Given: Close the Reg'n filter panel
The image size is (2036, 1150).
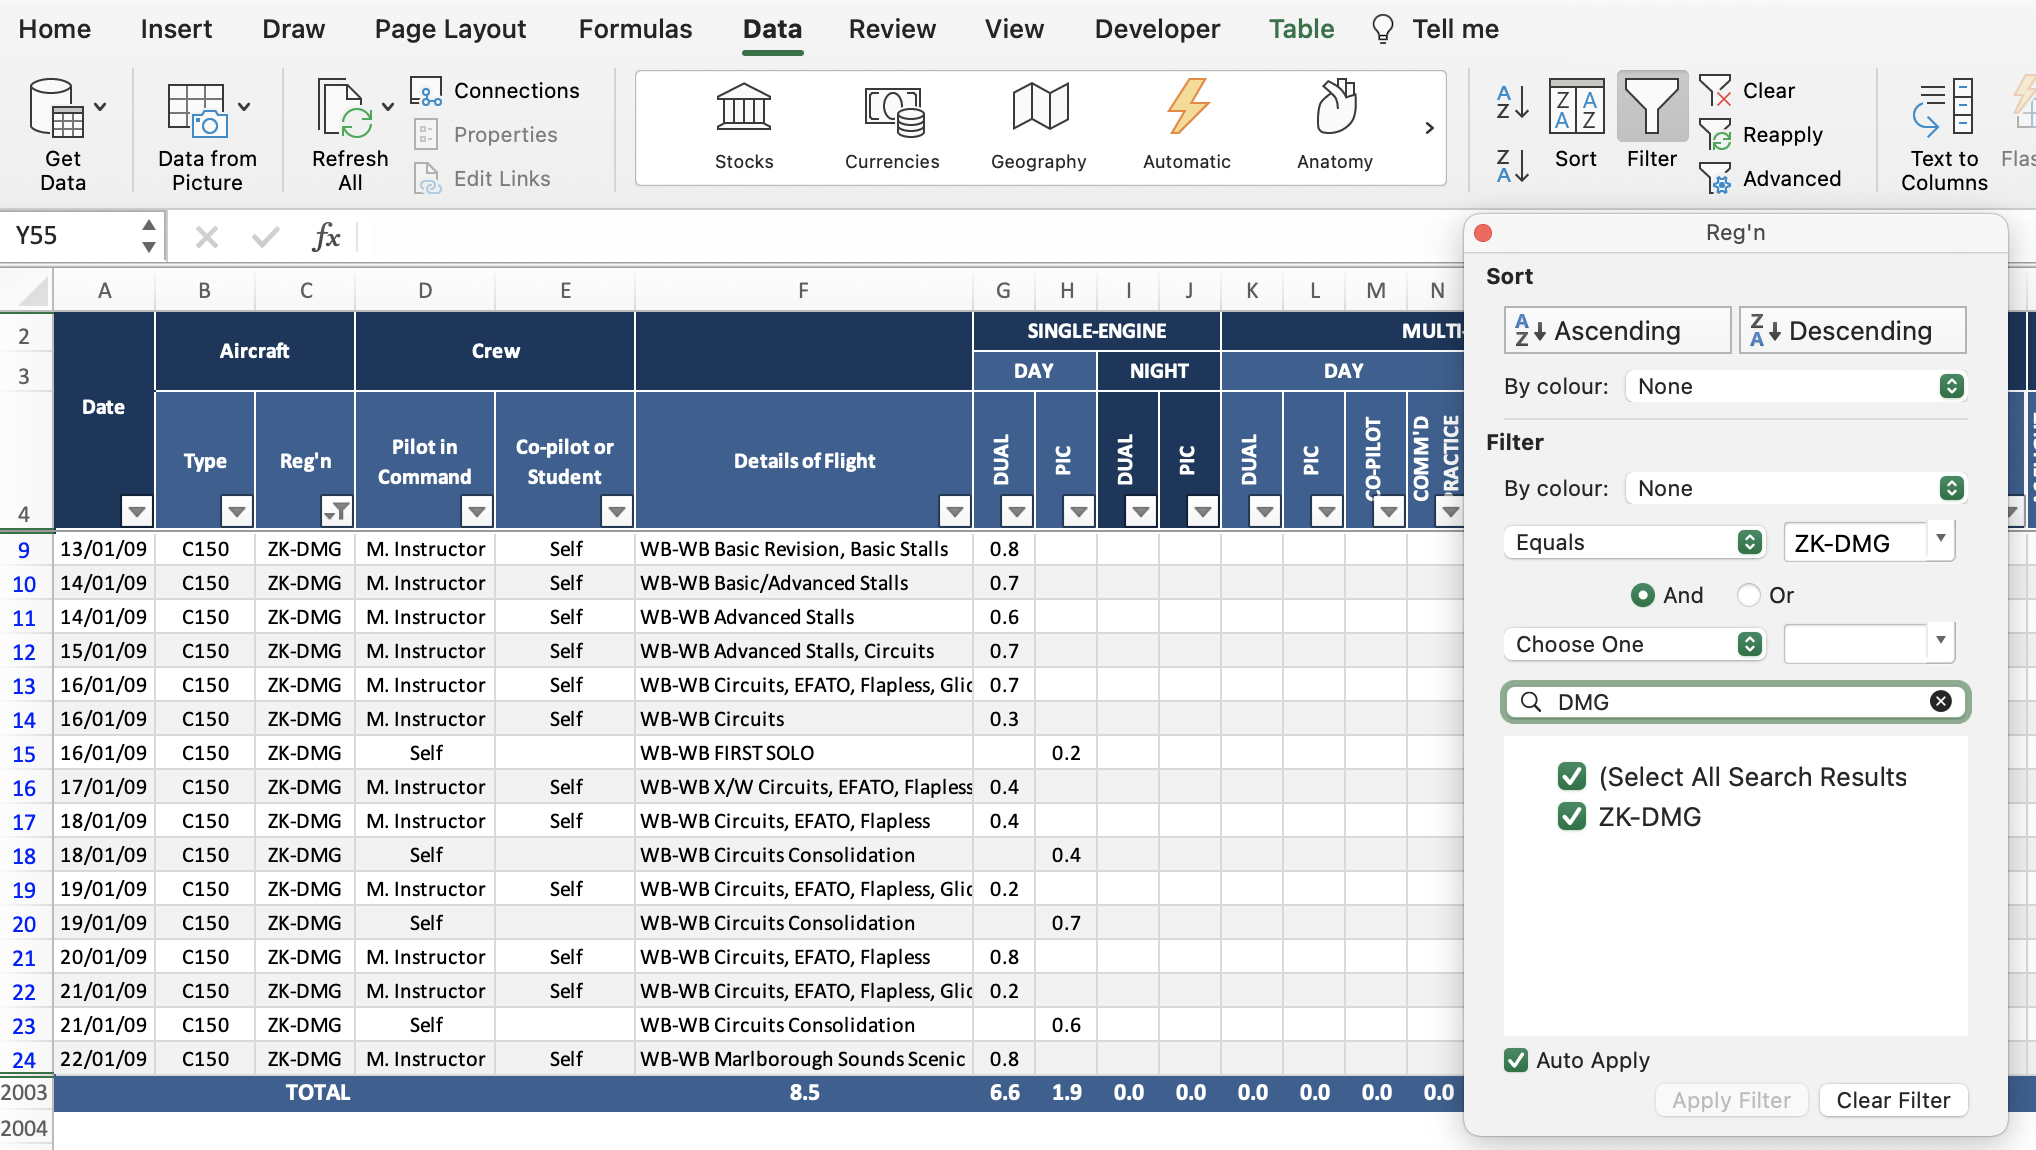Looking at the screenshot, I should pyautogui.click(x=1483, y=233).
